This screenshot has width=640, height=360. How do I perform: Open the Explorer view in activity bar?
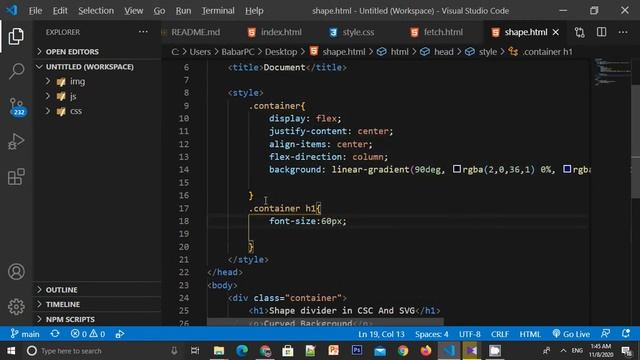click(16, 36)
